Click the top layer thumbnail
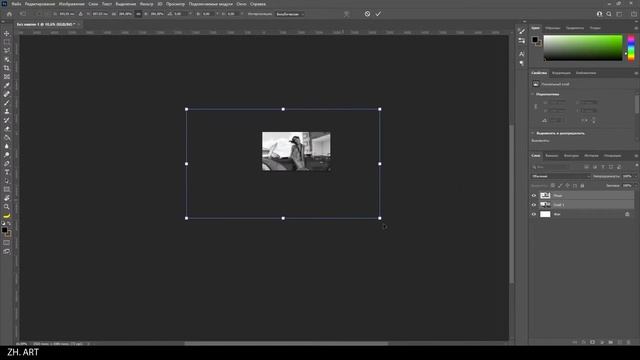The image size is (640, 360). (x=545, y=196)
